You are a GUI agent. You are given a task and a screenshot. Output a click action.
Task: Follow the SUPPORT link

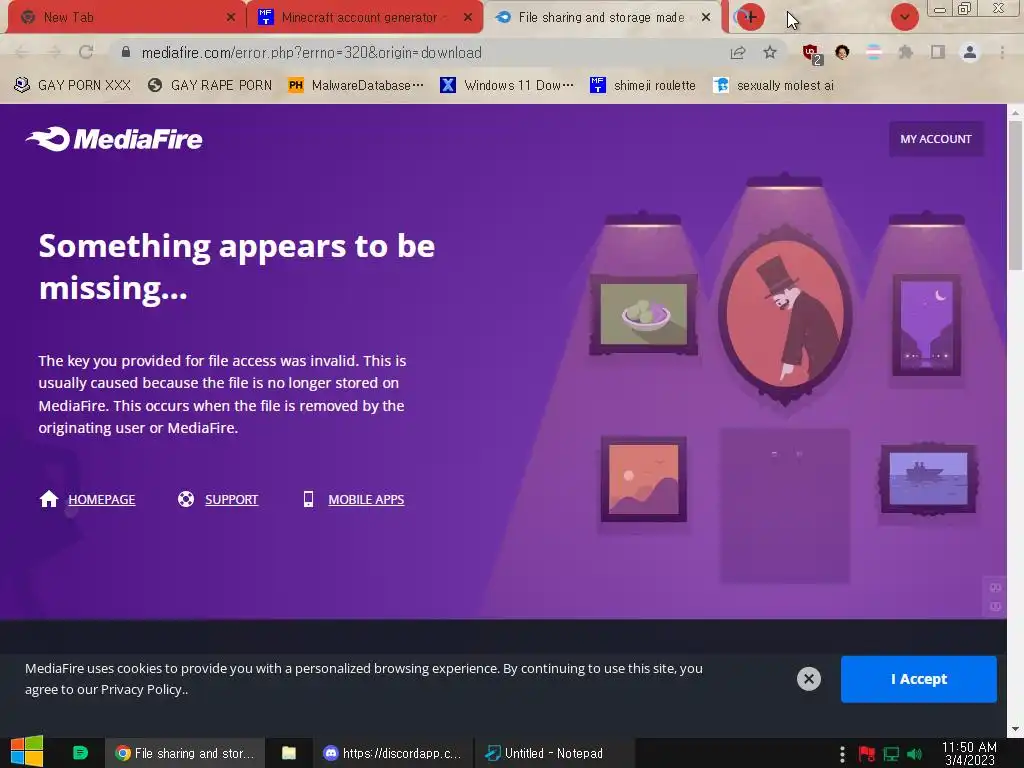coord(232,500)
